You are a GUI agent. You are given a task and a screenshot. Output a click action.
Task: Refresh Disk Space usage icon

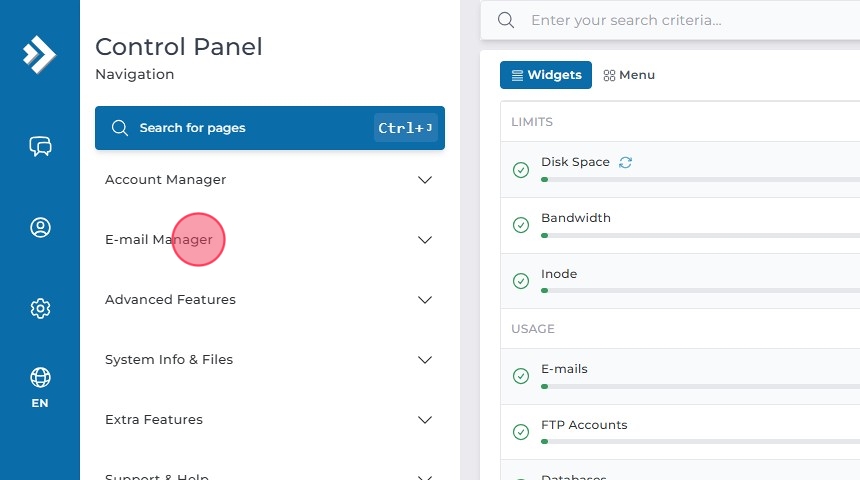click(x=625, y=162)
